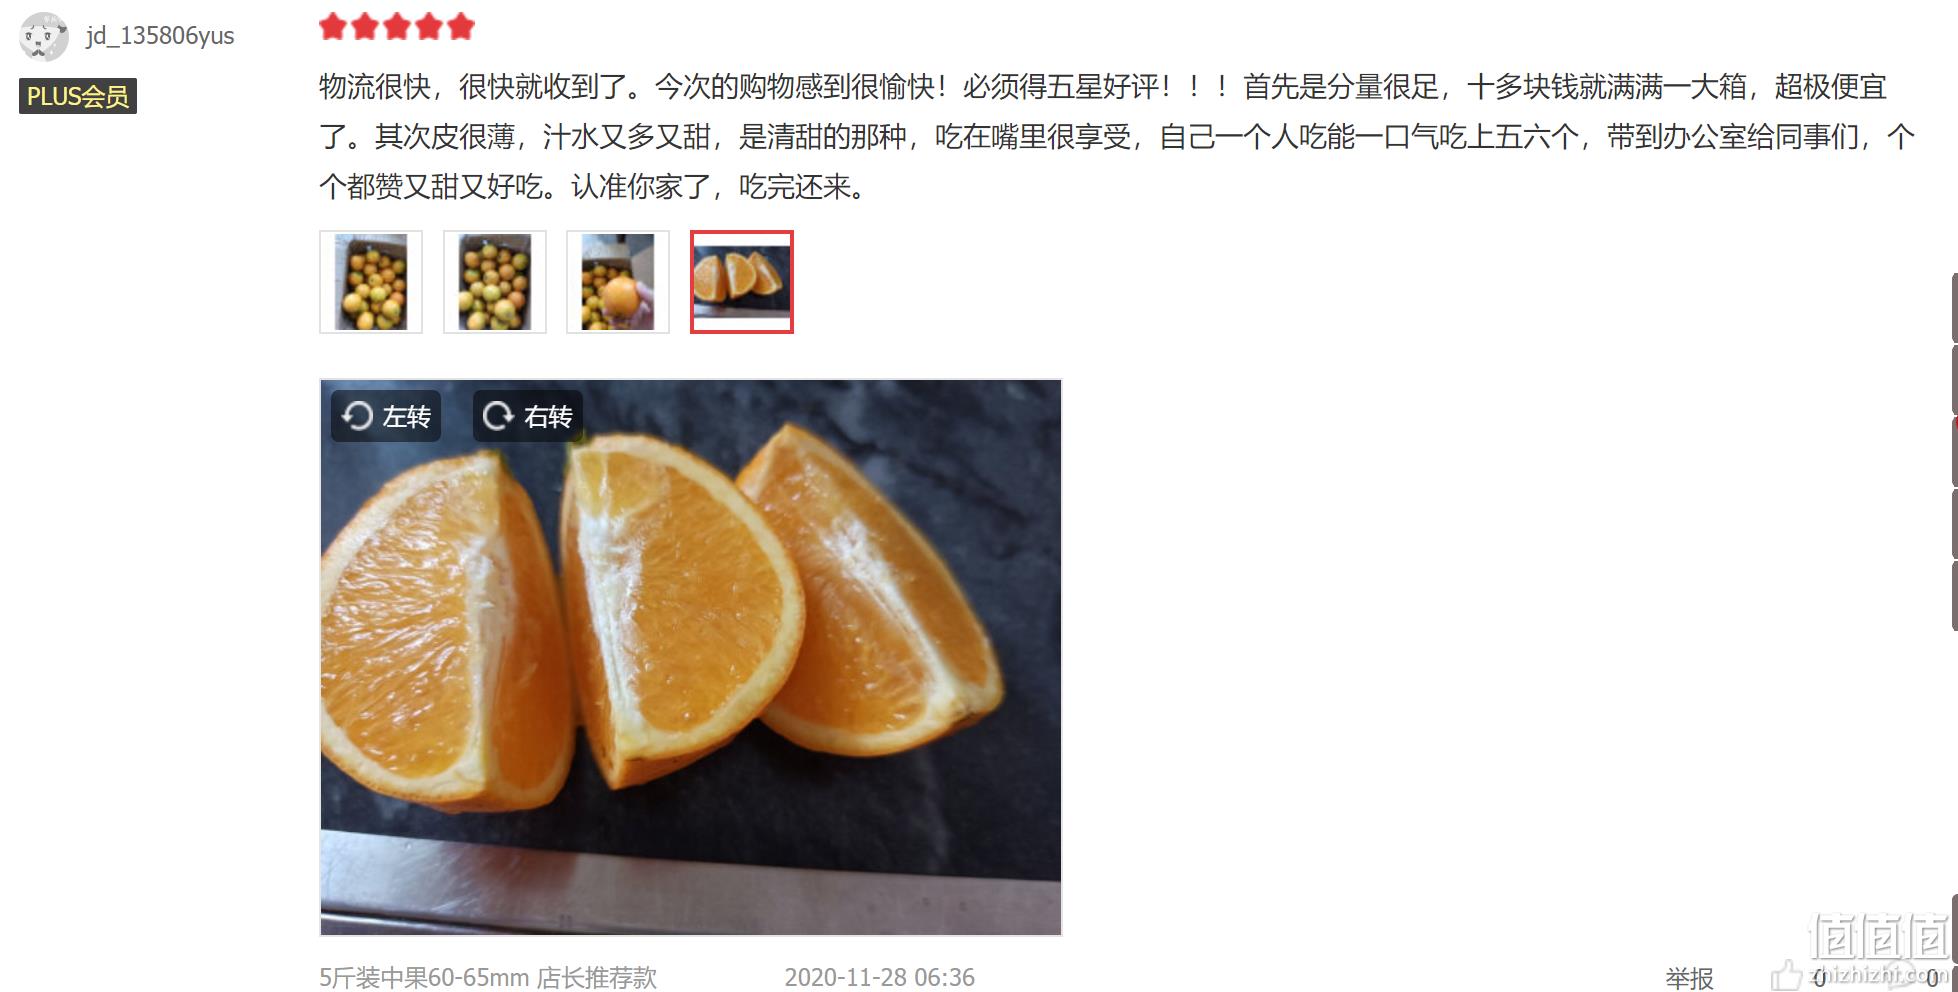The height and width of the screenshot is (992, 1958).
Task: Click the five red rating stars
Action: pos(397,27)
